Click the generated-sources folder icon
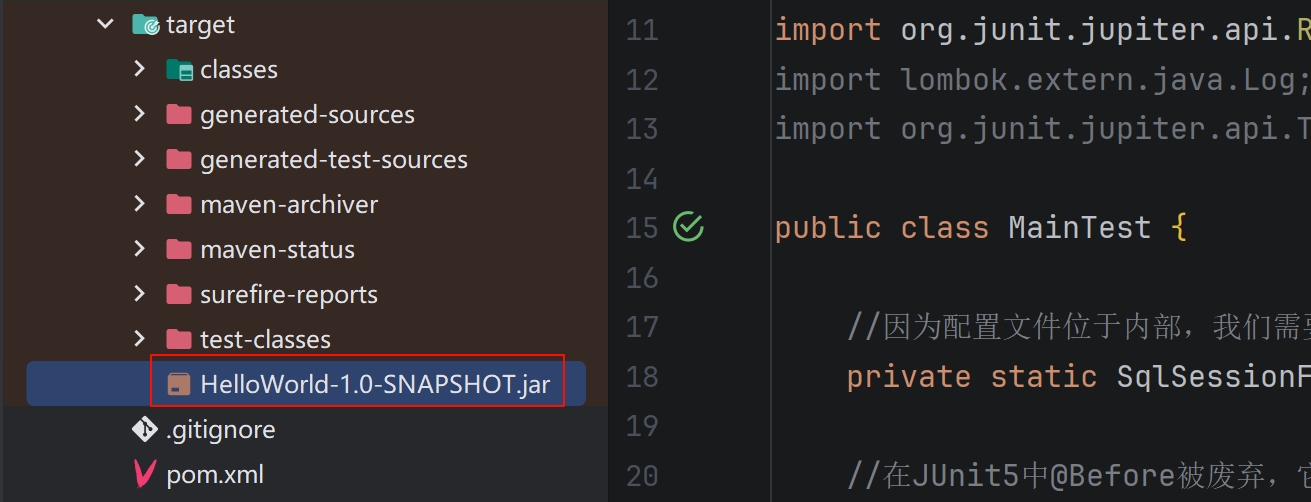Screen dimensions: 1311x502 tap(179, 115)
